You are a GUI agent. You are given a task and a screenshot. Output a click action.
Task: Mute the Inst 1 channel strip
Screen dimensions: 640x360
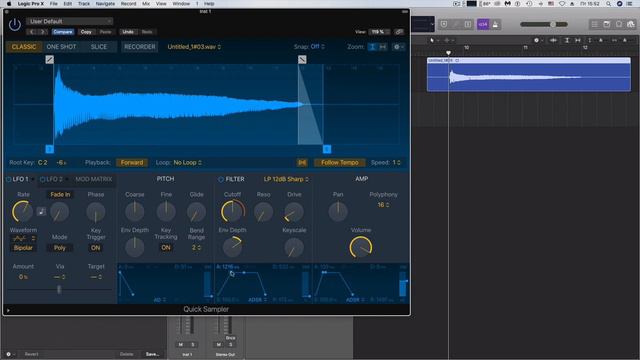pyautogui.click(x=181, y=344)
